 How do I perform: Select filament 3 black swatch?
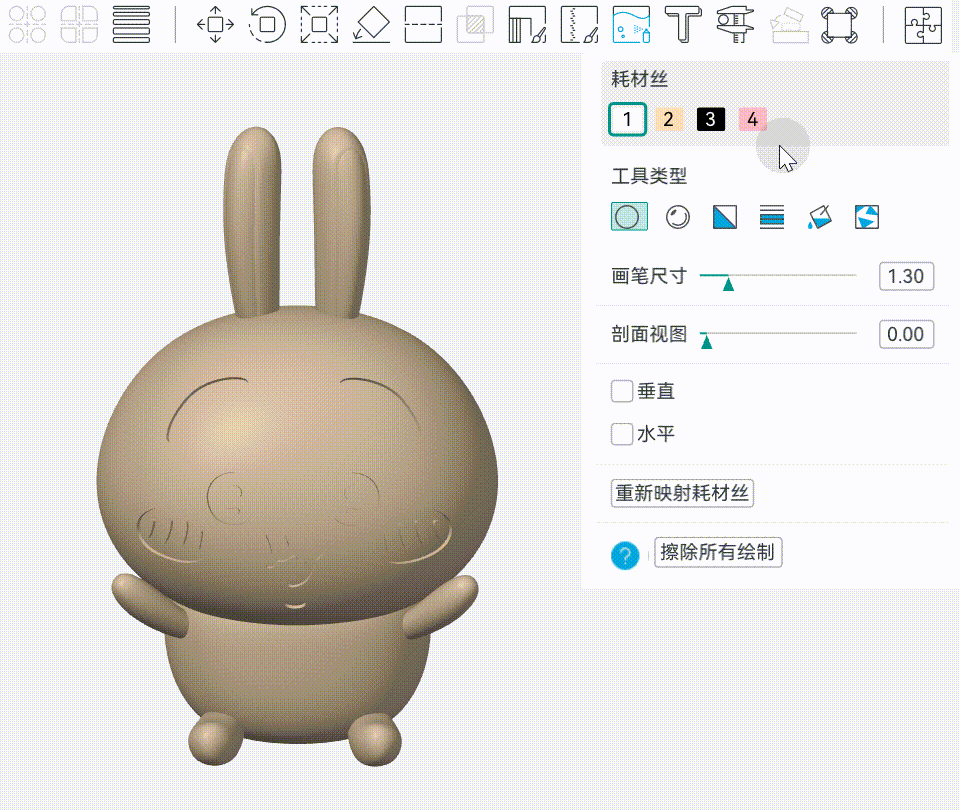click(x=711, y=119)
